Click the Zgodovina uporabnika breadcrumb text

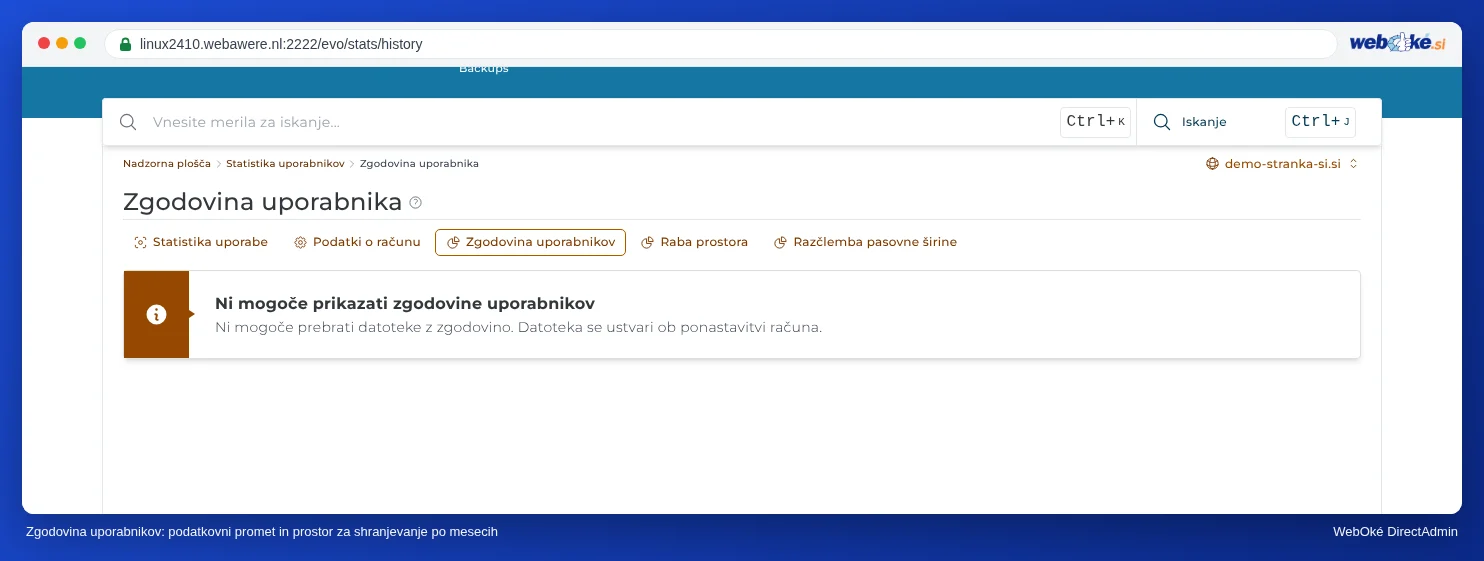click(419, 163)
